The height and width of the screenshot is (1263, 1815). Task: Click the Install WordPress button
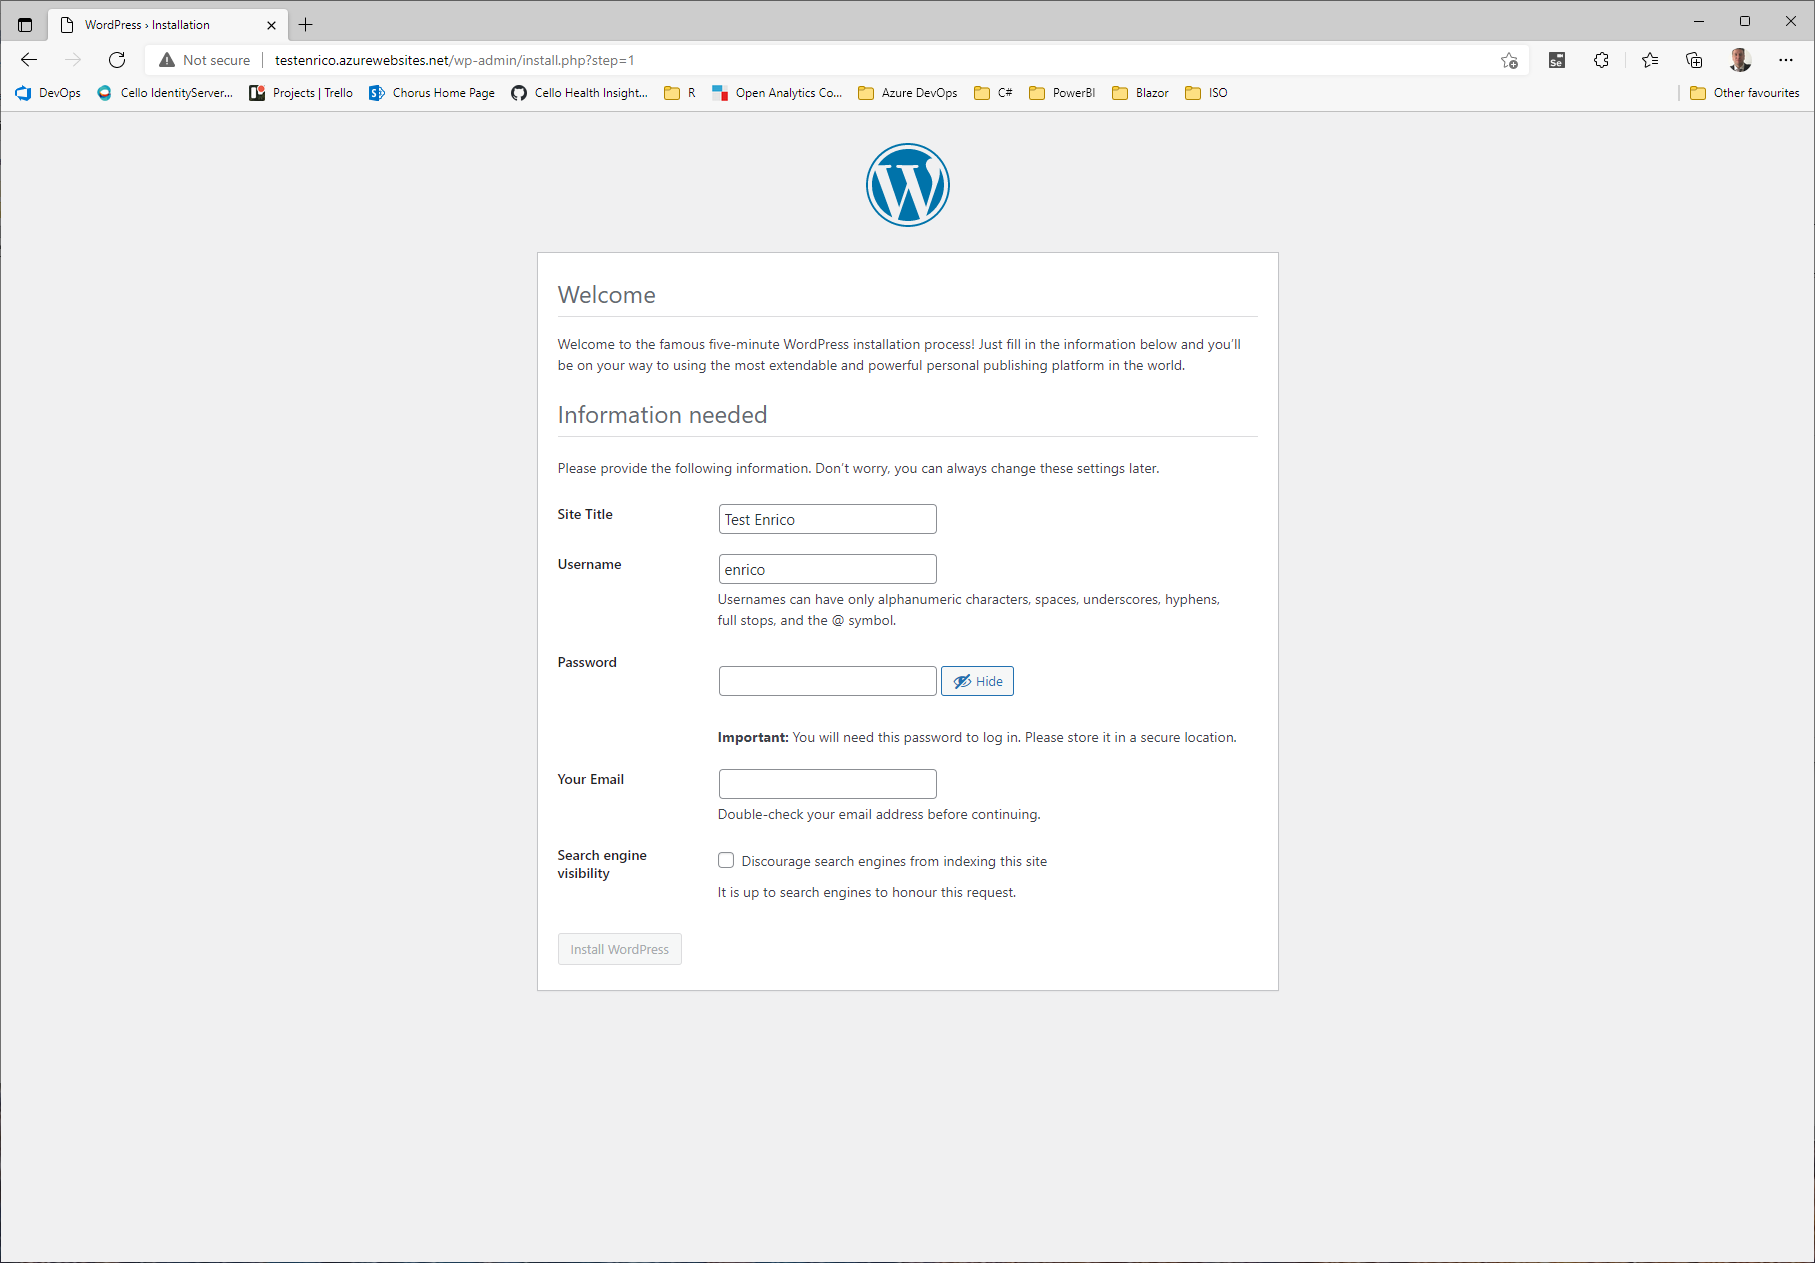tap(619, 948)
